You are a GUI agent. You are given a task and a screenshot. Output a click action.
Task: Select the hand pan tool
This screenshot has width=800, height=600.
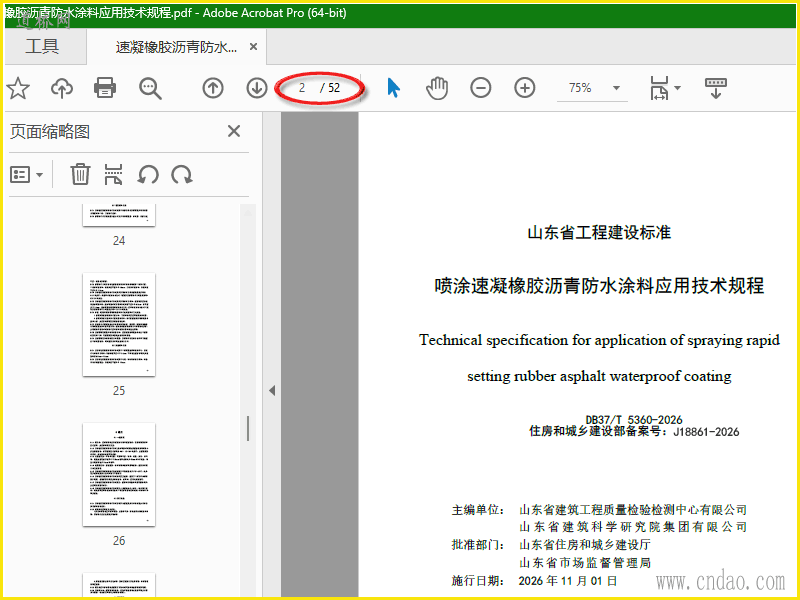coord(437,88)
